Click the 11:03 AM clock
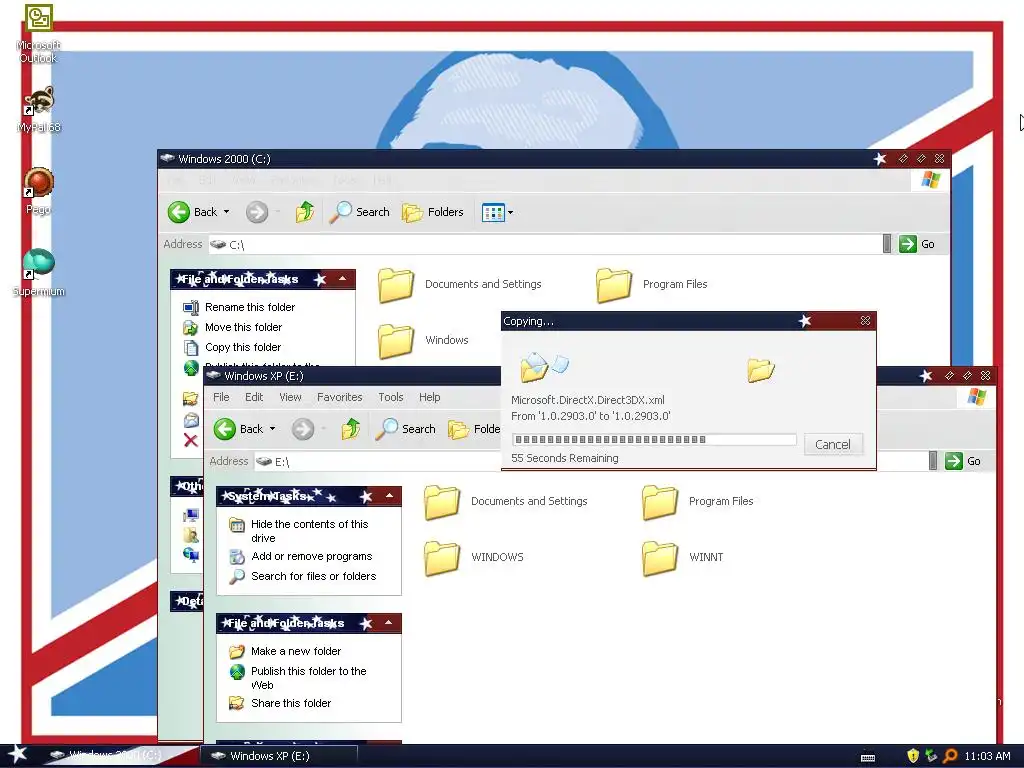Image resolution: width=1024 pixels, height=768 pixels. click(x=987, y=756)
